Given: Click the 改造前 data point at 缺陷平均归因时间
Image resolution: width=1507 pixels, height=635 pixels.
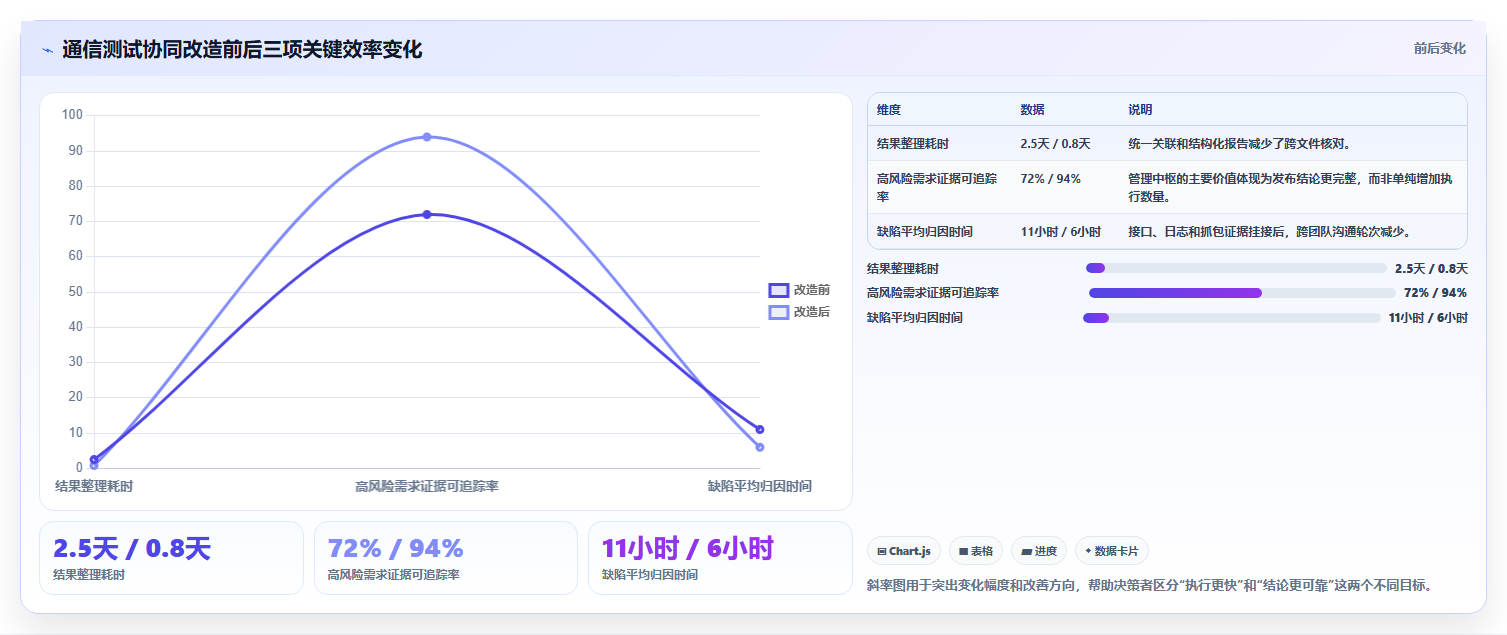Looking at the screenshot, I should click(x=760, y=429).
